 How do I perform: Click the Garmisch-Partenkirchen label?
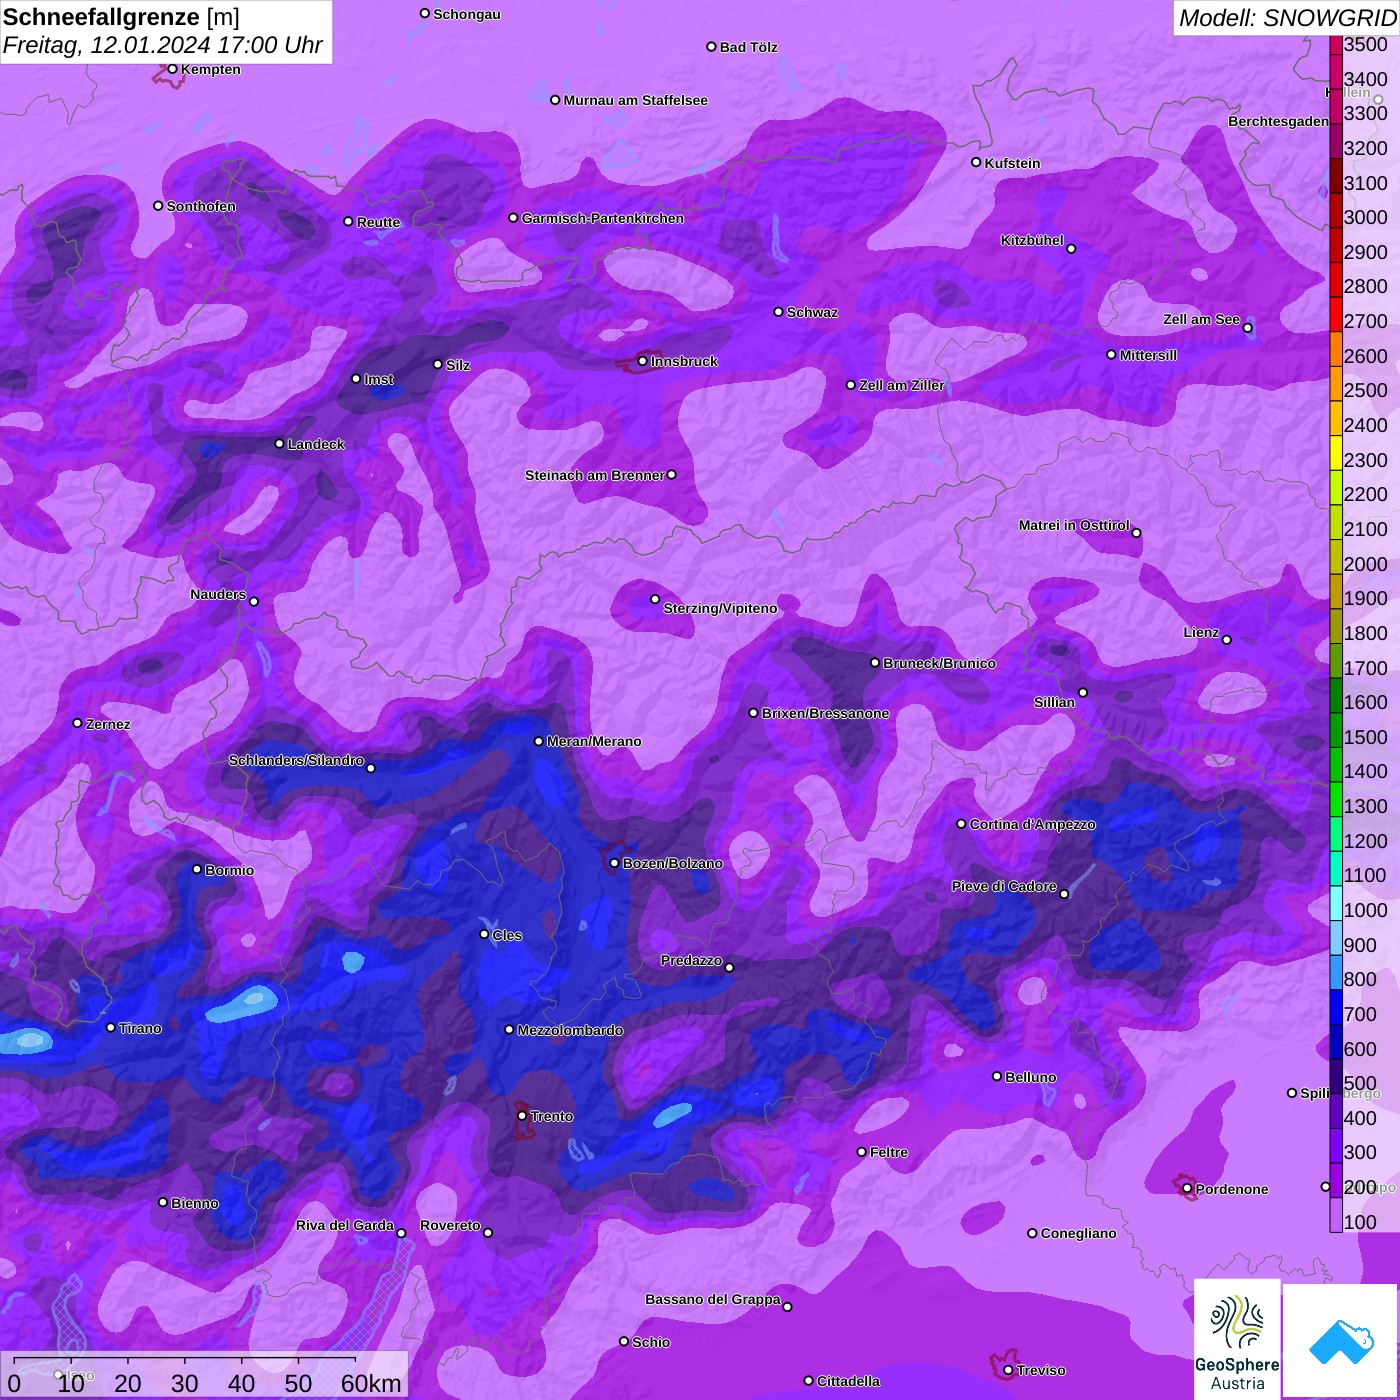coord(603,218)
